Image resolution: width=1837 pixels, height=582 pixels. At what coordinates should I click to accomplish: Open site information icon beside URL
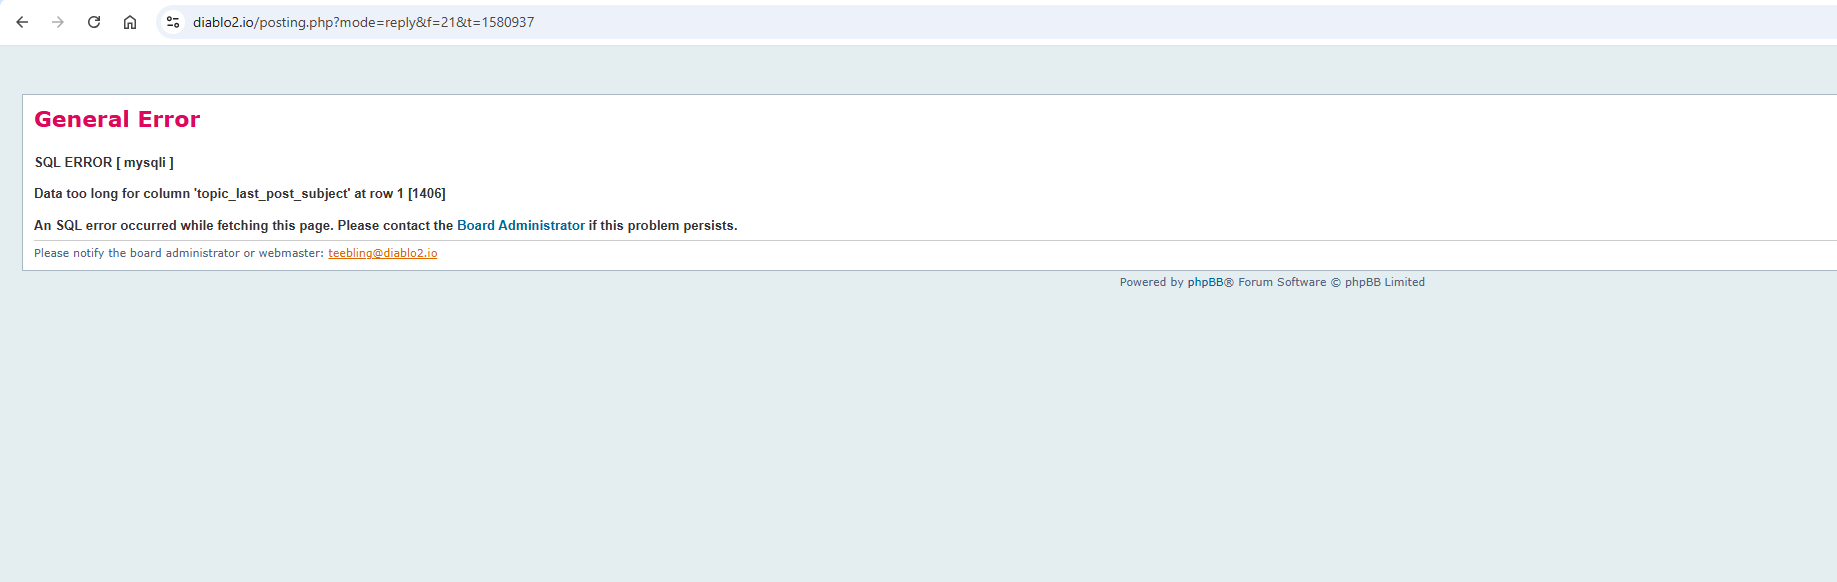coord(173,22)
